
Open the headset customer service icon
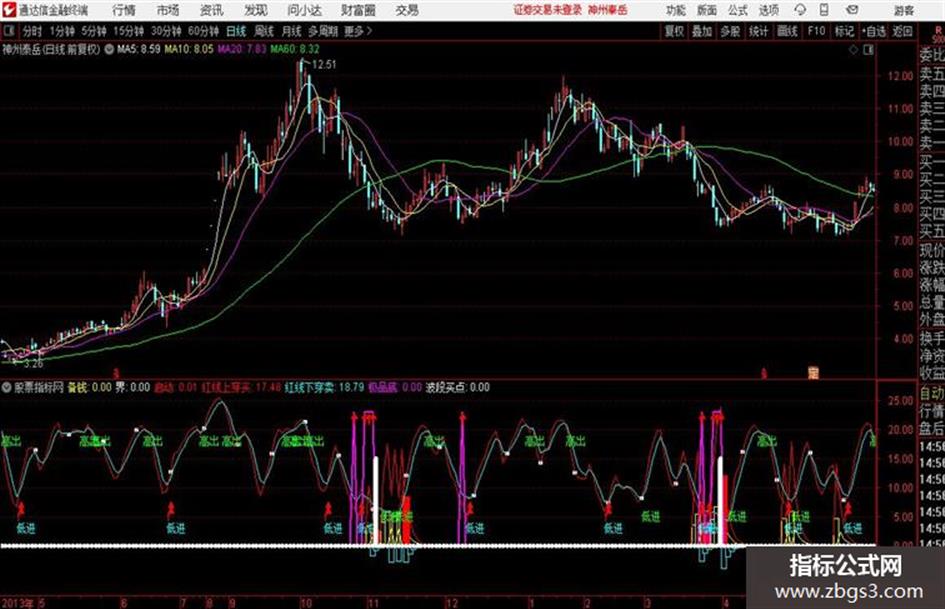coord(800,10)
